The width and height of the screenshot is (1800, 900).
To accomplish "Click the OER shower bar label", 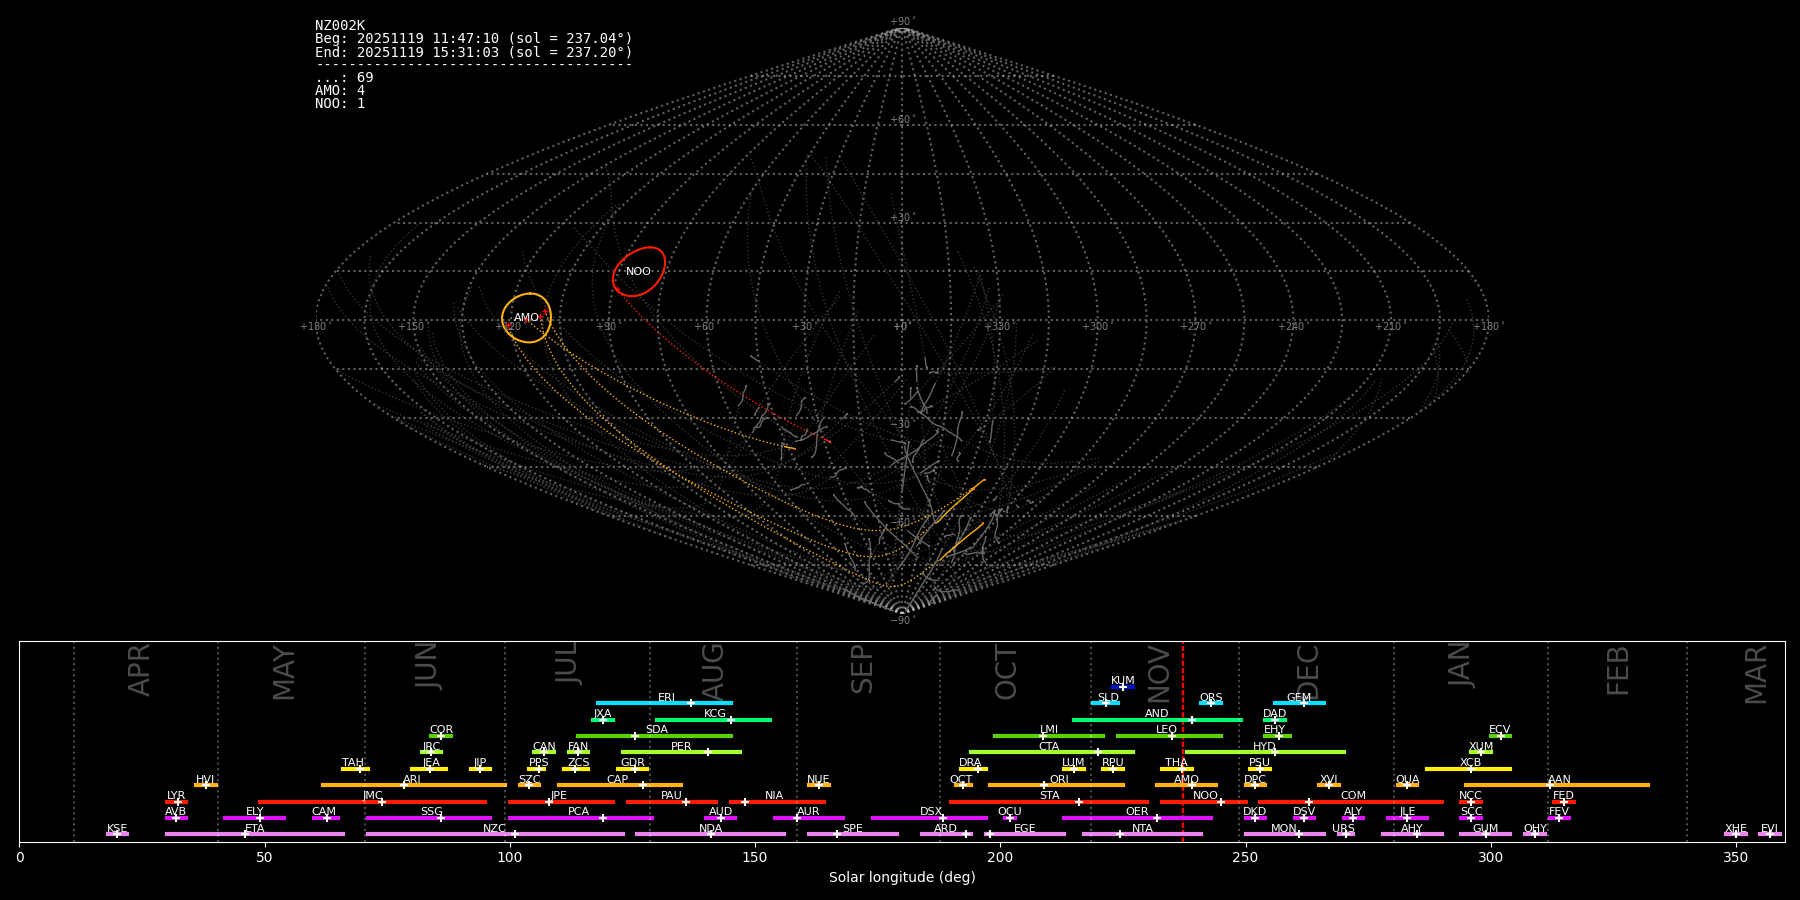I will point(1137,812).
